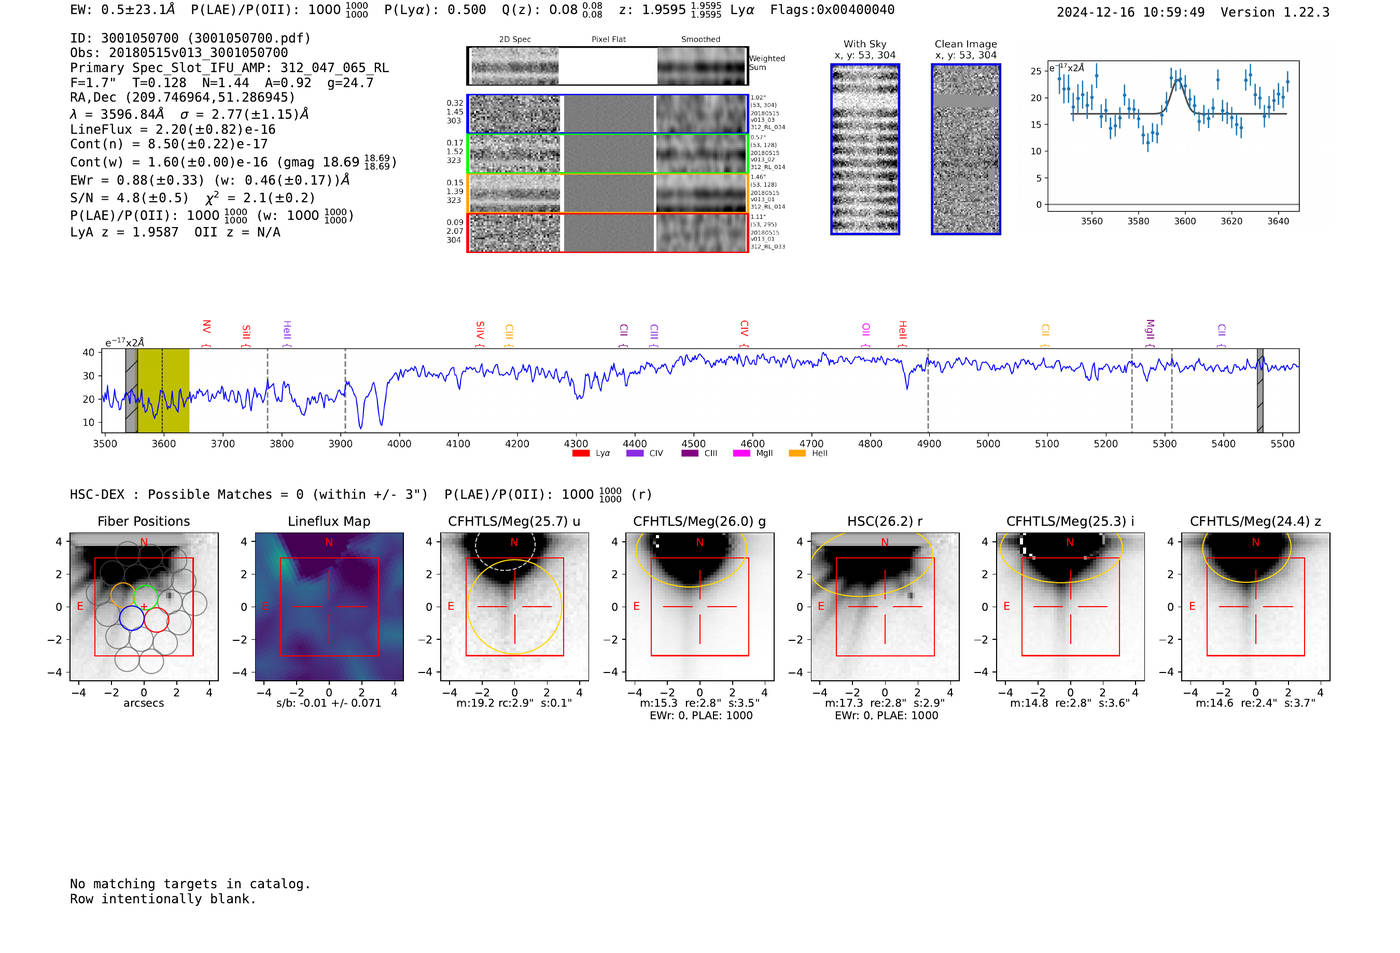1400x953 pixels.
Task: Click the "Cont(n) = 8.50(±0.22)e-17" line
Action: (169, 144)
